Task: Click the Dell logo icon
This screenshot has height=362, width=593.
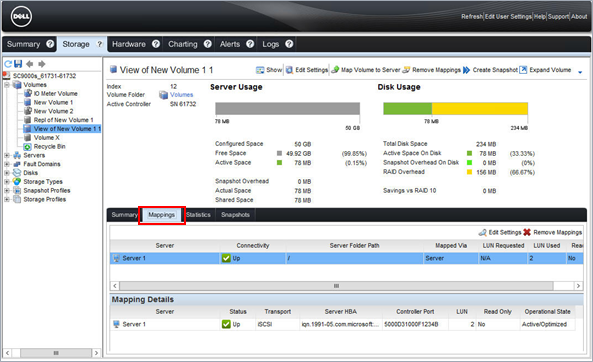Action: tap(21, 17)
